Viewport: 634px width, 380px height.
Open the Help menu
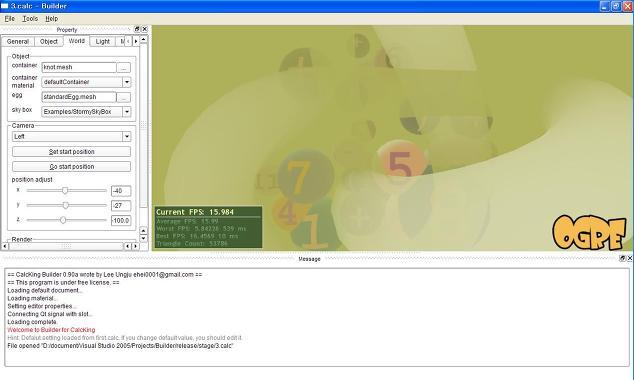(51, 19)
